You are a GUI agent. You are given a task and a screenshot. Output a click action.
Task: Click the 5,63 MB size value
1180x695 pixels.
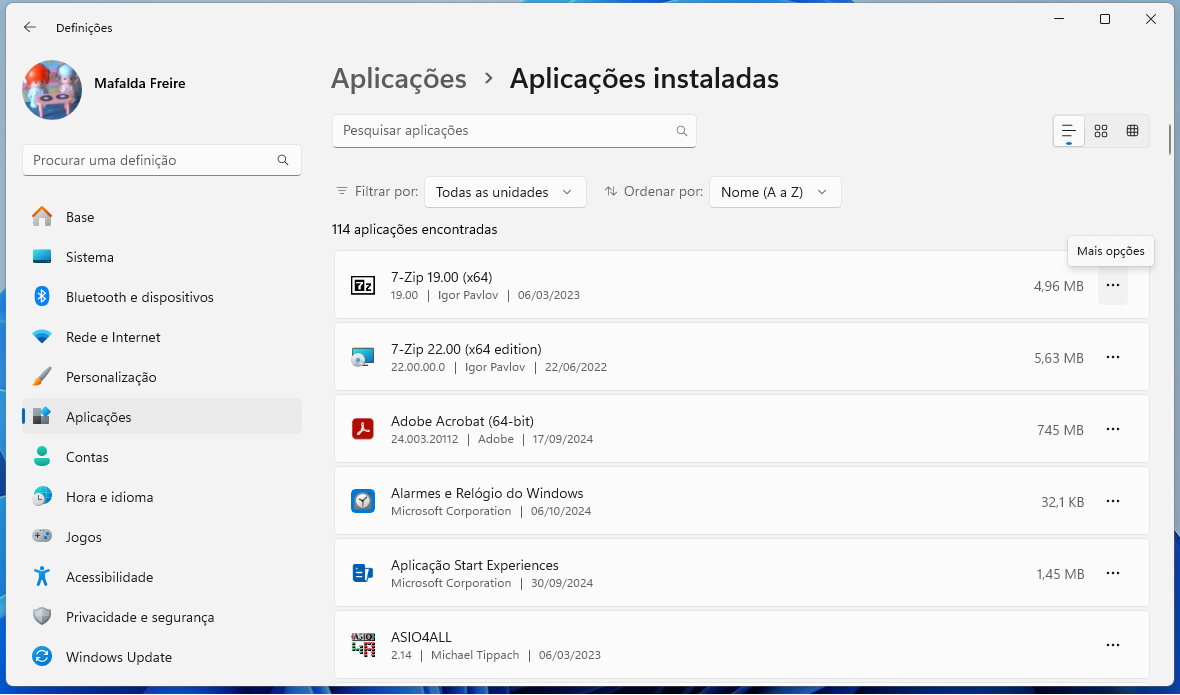(x=1059, y=358)
